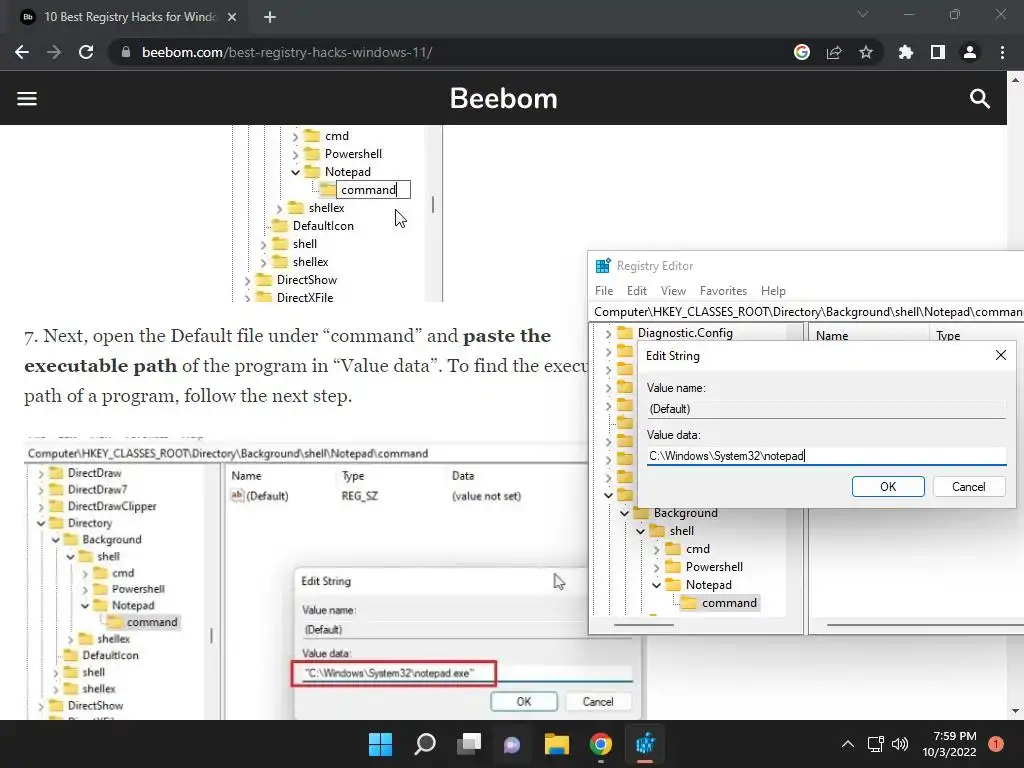Expand the Powershell key in Registry Editor
Screen dimensions: 1024x768
[x=656, y=568]
